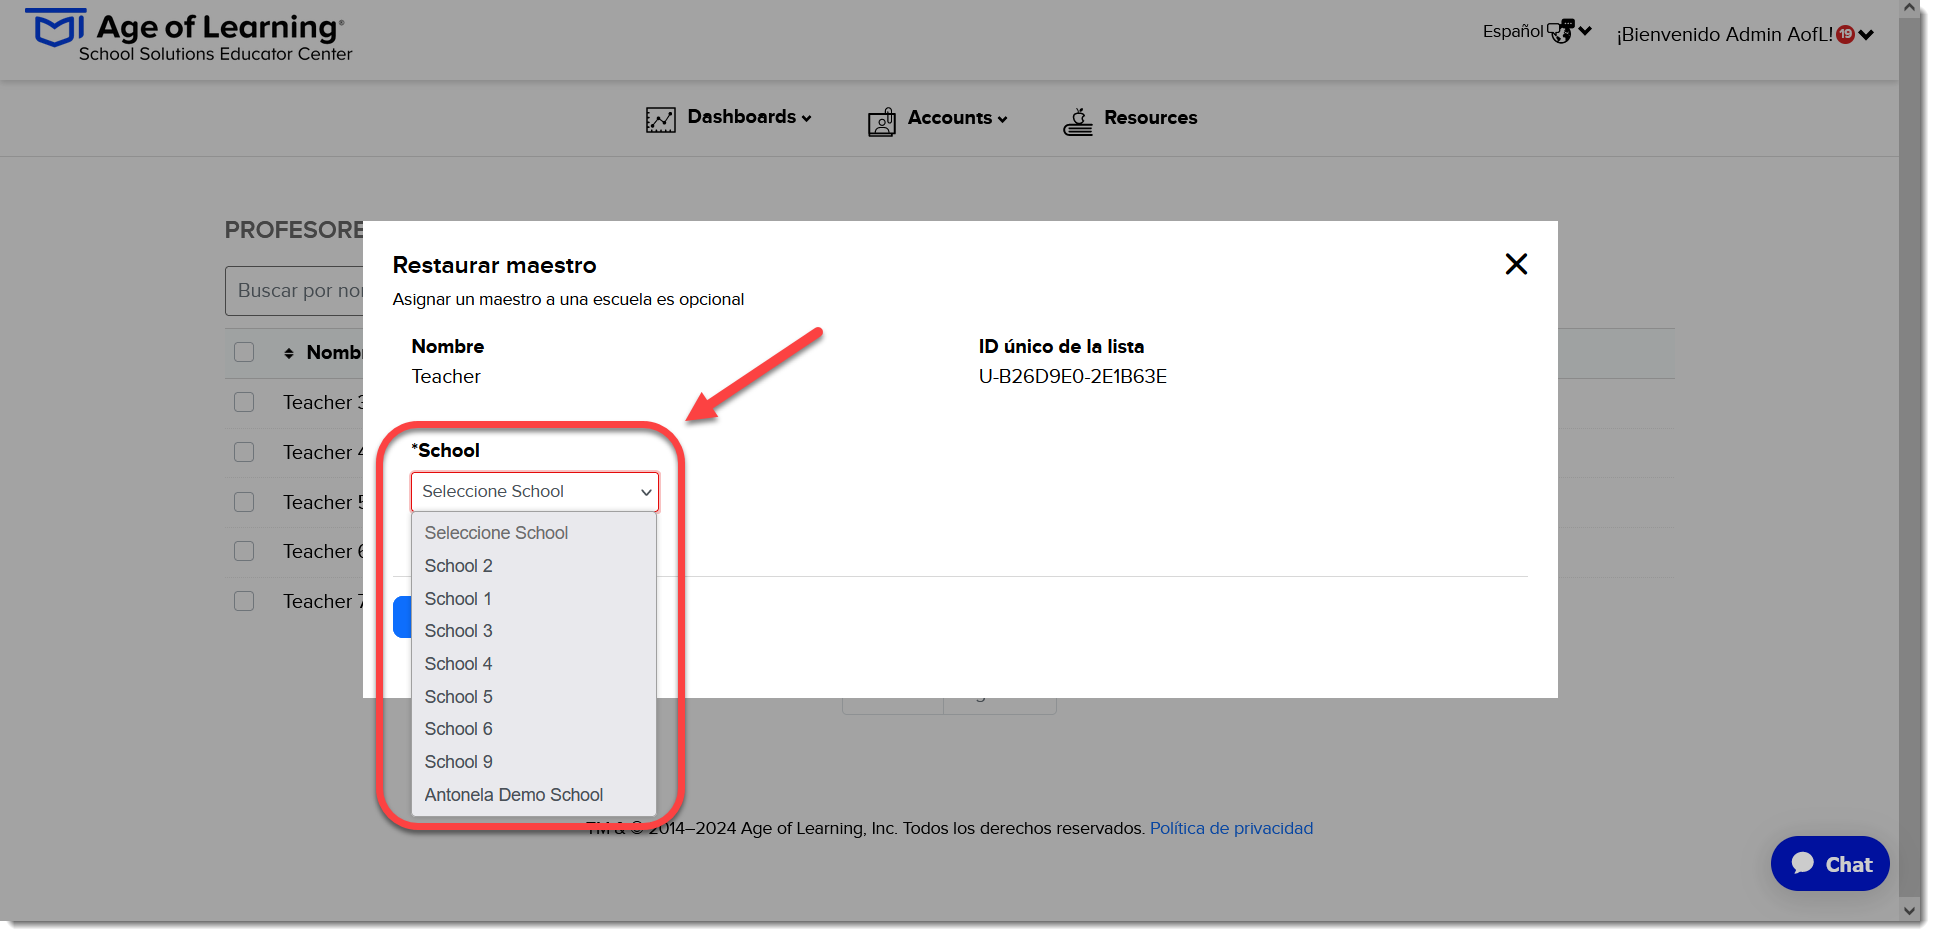The width and height of the screenshot is (1935, 936).
Task: Check the Teacher 3 row checkbox
Action: pos(244,402)
